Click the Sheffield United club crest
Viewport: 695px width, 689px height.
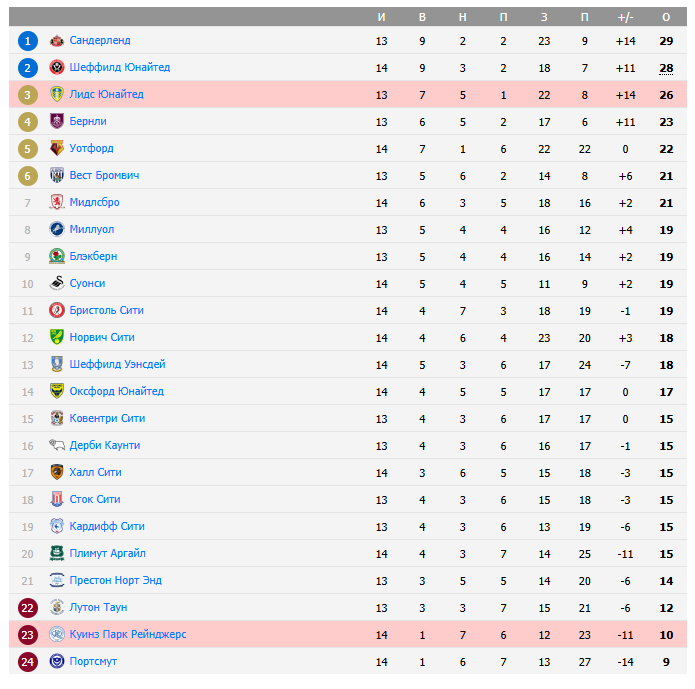57,68
